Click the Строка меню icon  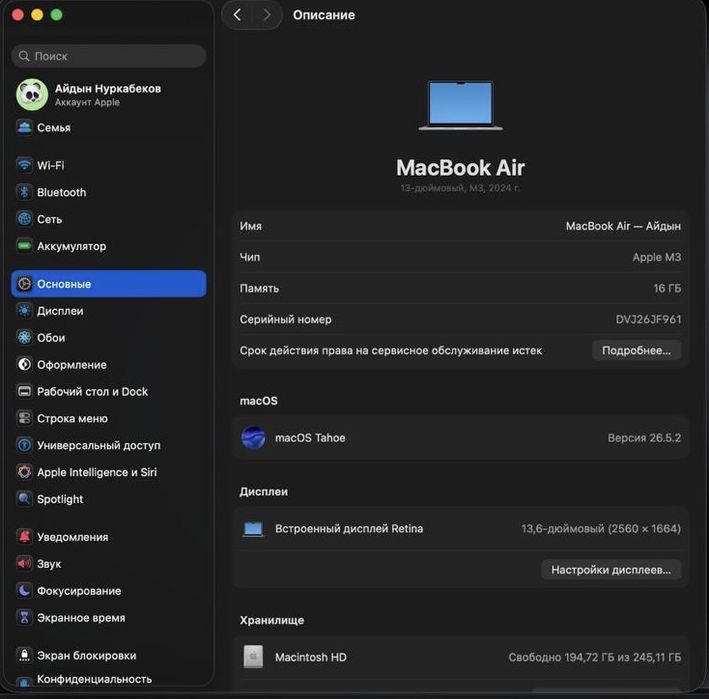tap(24, 418)
